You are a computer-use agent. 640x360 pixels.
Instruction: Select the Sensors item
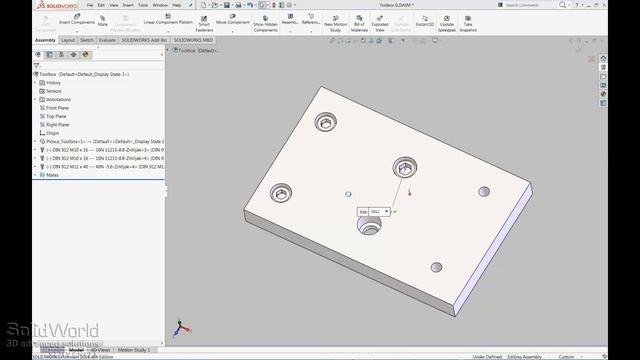point(53,91)
